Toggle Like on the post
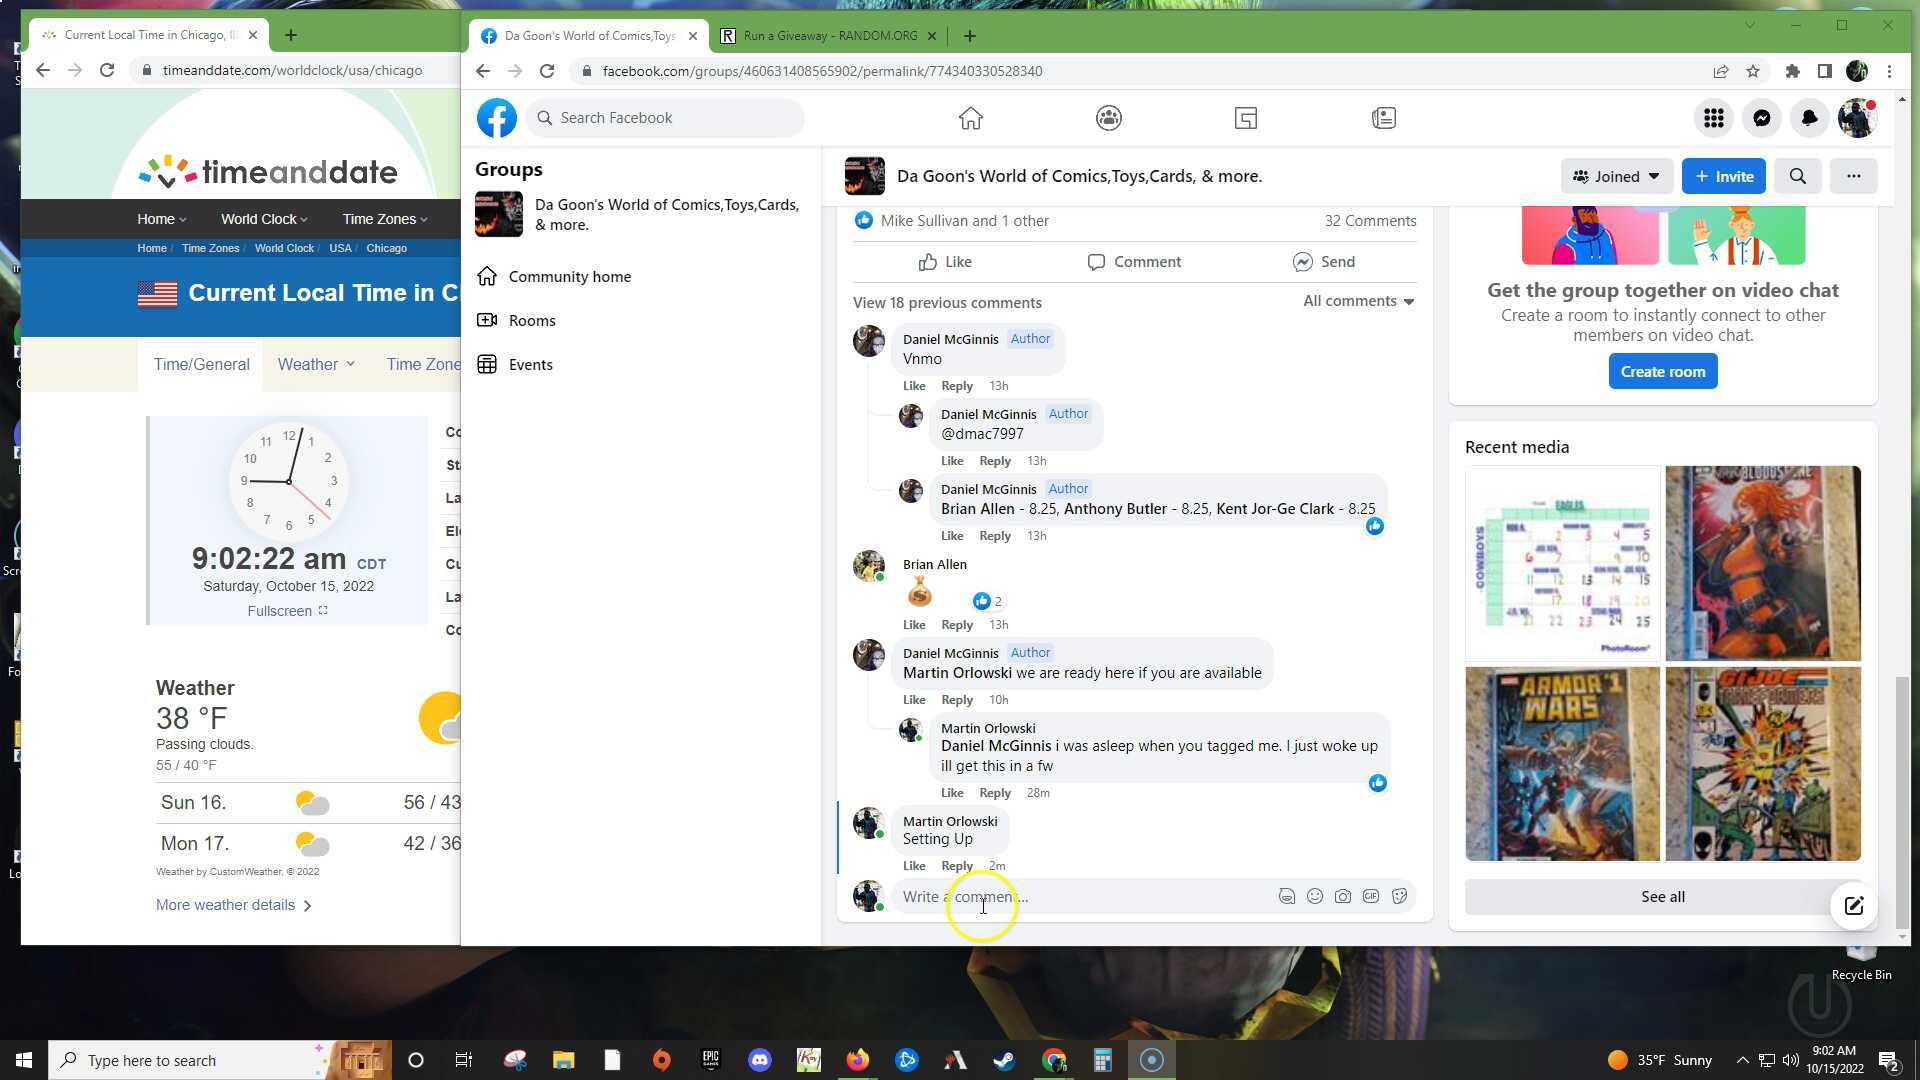Viewport: 1920px width, 1080px height. click(x=945, y=262)
